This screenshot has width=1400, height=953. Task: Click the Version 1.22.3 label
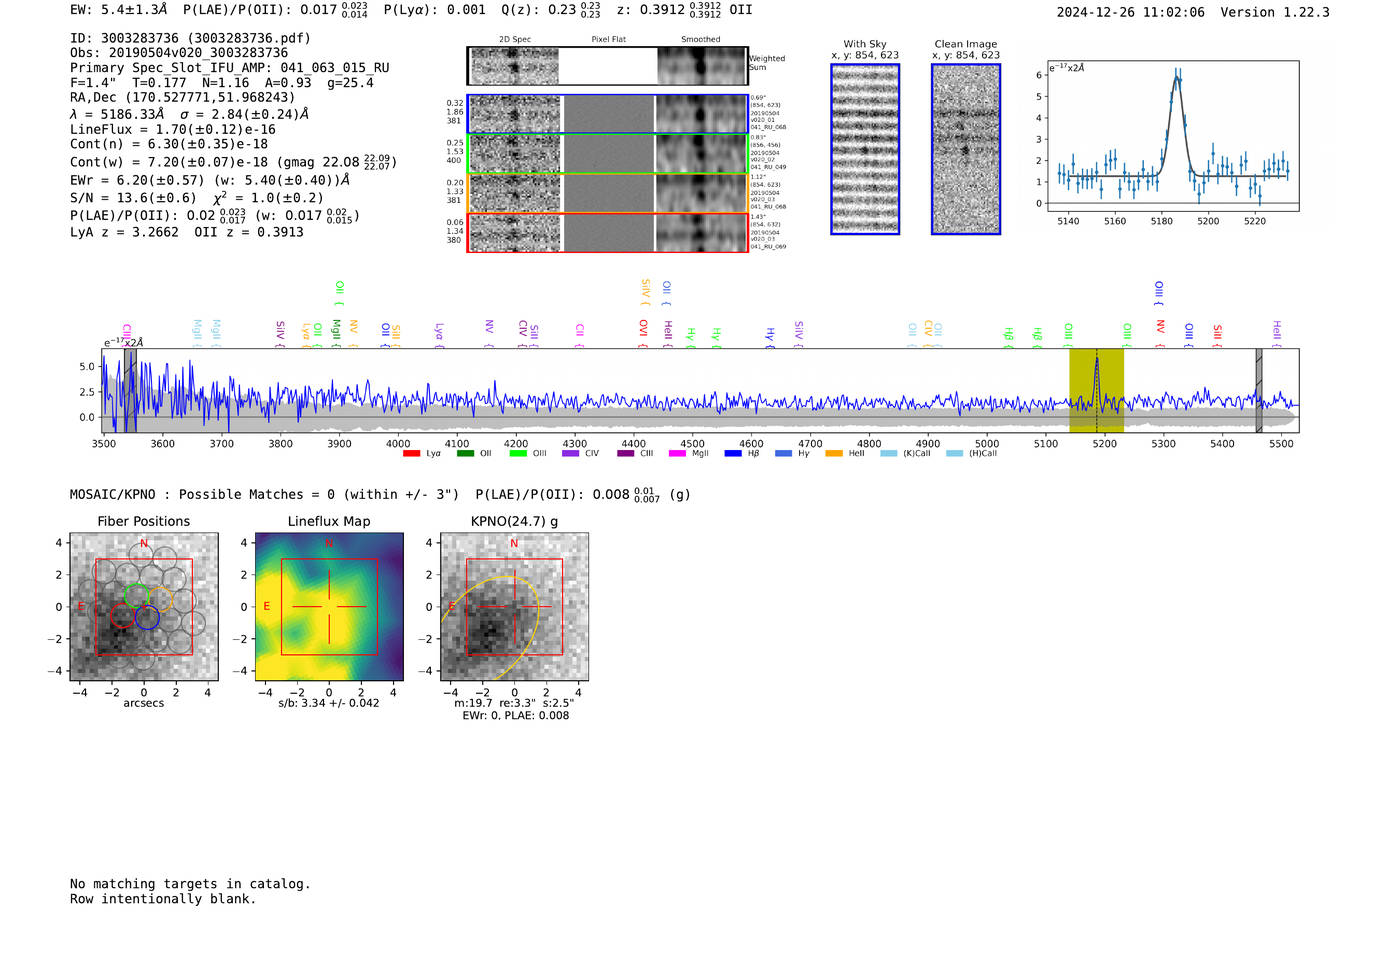(x=1275, y=12)
